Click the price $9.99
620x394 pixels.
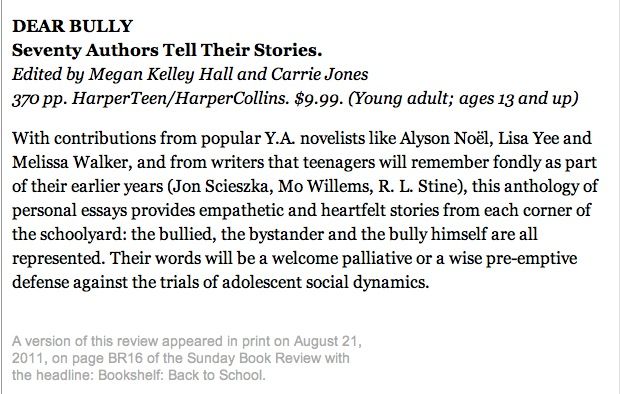coord(319,98)
